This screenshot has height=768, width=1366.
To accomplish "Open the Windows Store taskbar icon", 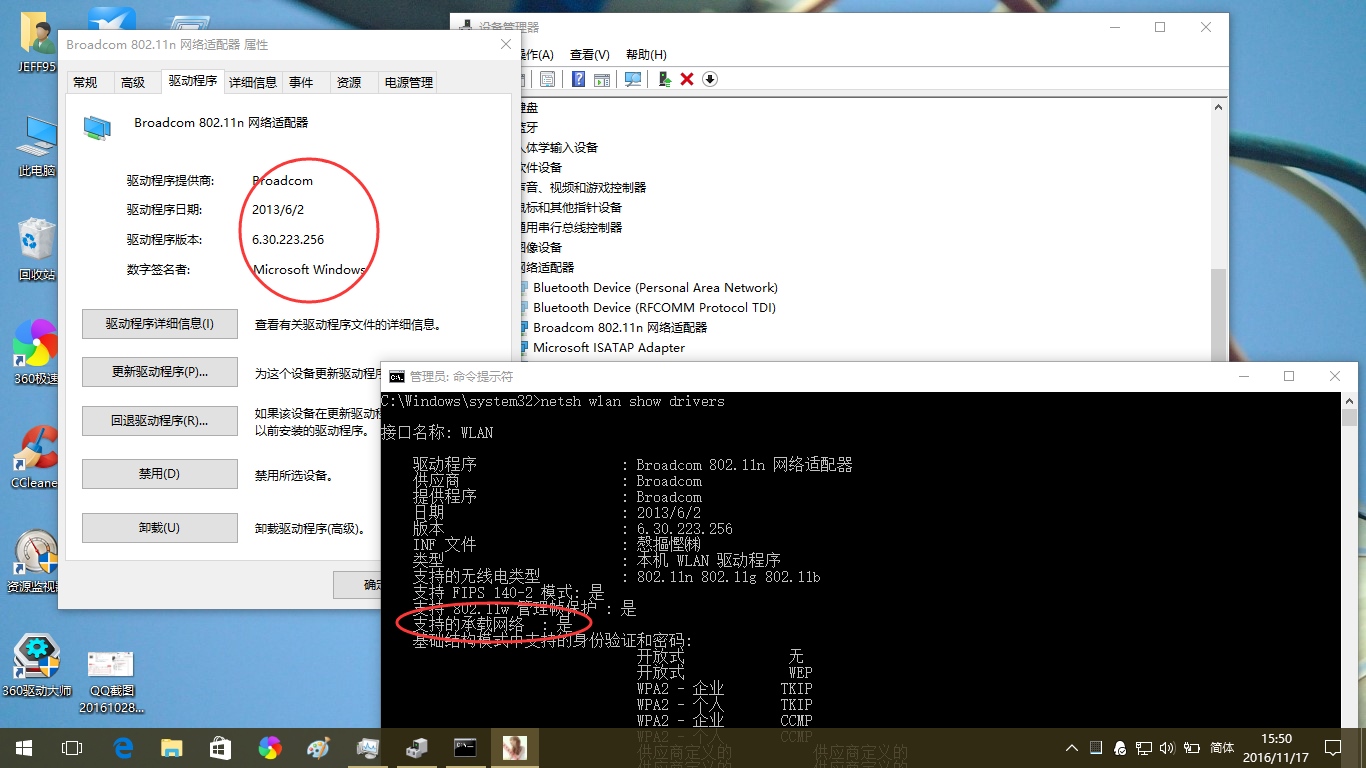I will coord(222,747).
